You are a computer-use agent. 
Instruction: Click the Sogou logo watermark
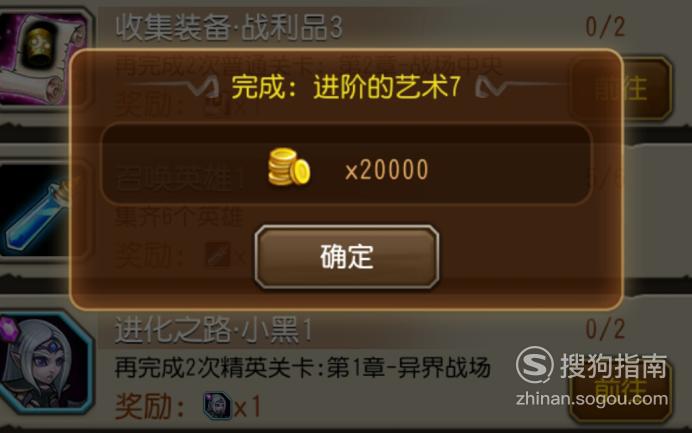(534, 365)
